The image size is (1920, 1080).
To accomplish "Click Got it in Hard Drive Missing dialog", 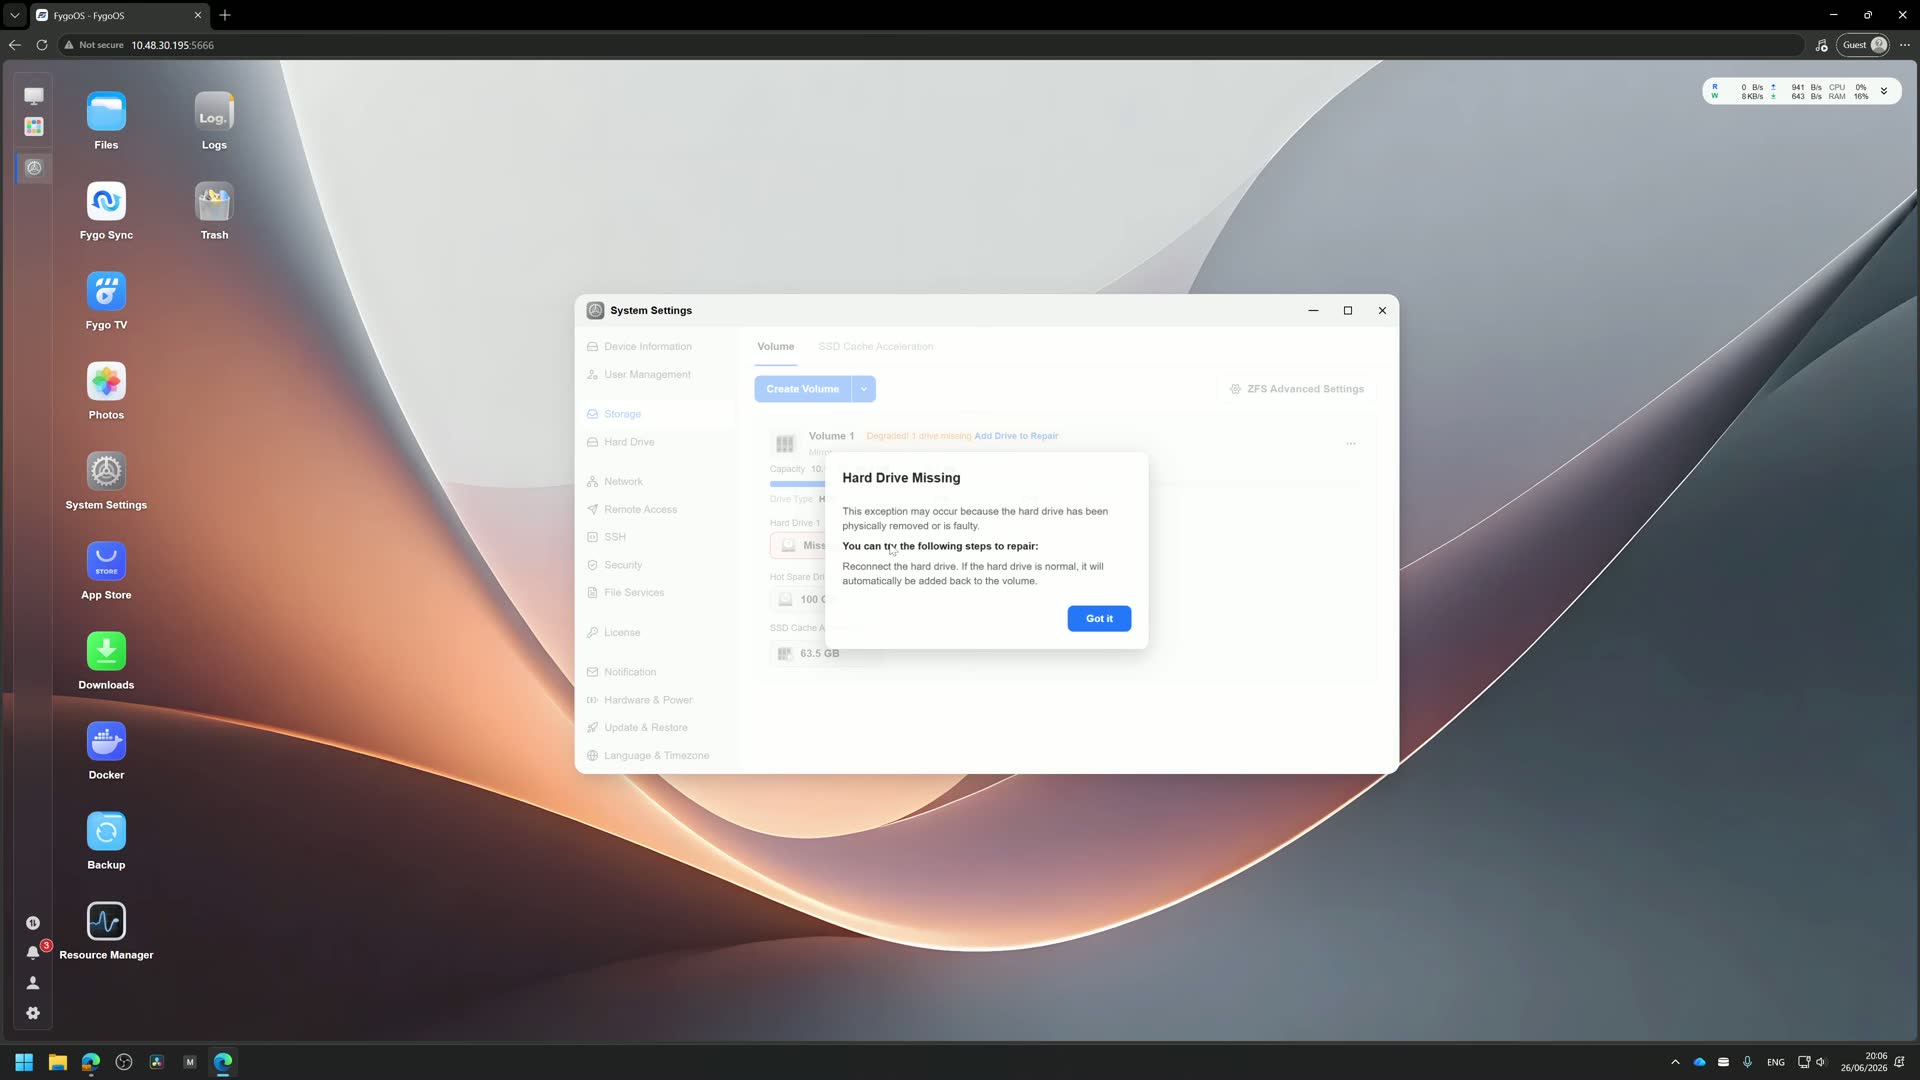I will click(1099, 619).
